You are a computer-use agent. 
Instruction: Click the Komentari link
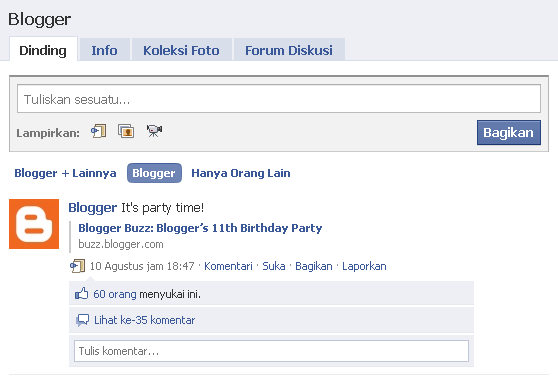pos(228,266)
